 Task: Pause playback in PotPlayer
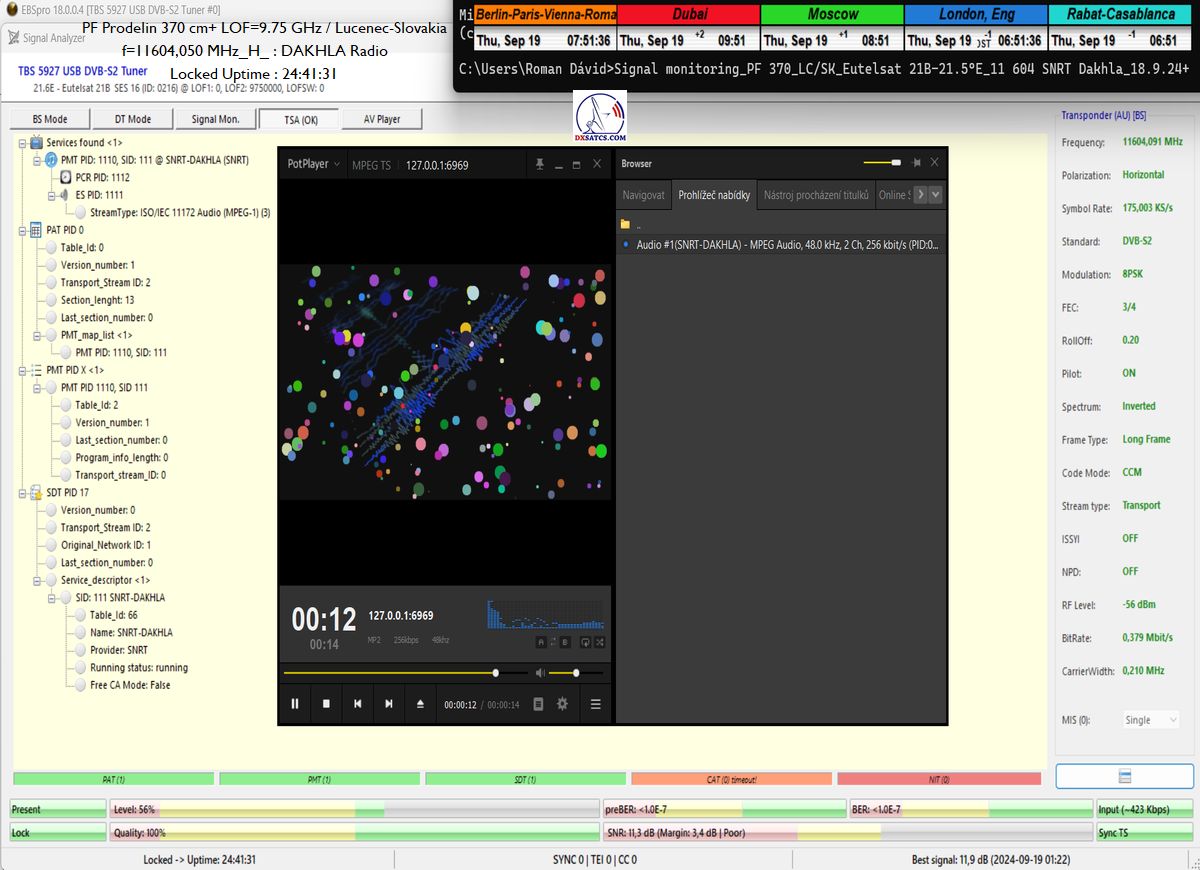295,704
